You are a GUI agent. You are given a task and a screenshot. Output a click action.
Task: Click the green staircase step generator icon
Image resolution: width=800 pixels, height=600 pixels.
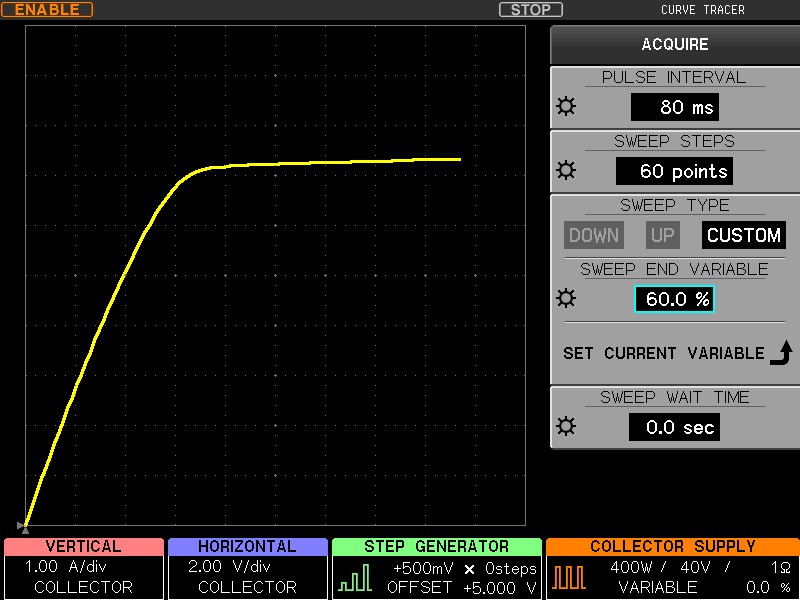click(356, 577)
